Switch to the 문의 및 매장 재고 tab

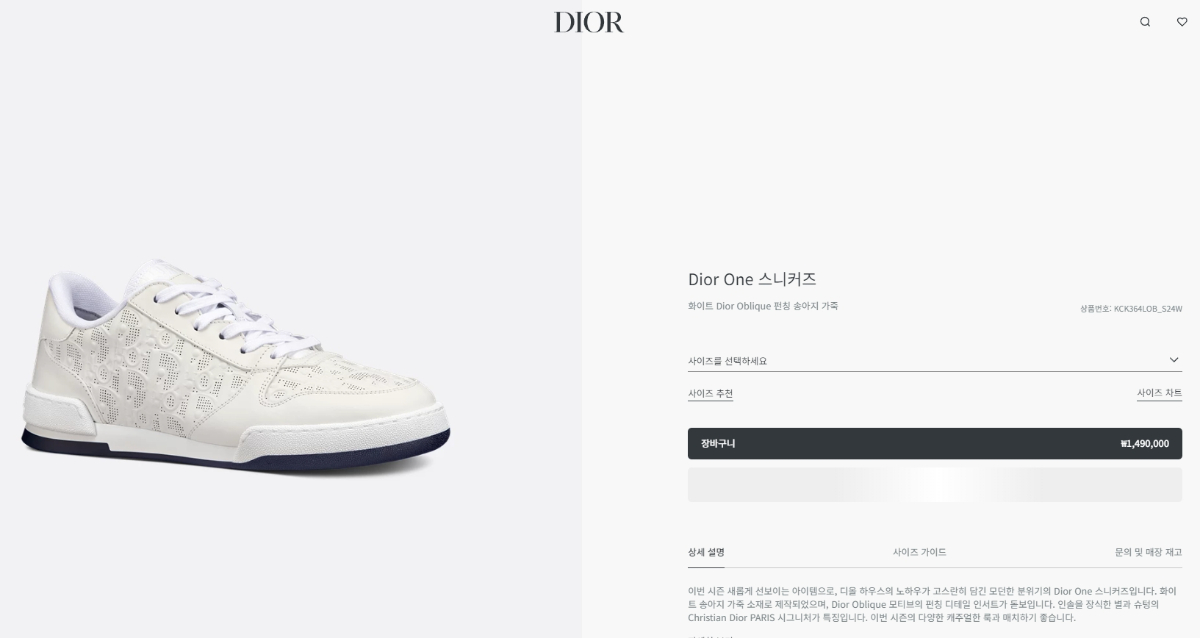point(1148,552)
